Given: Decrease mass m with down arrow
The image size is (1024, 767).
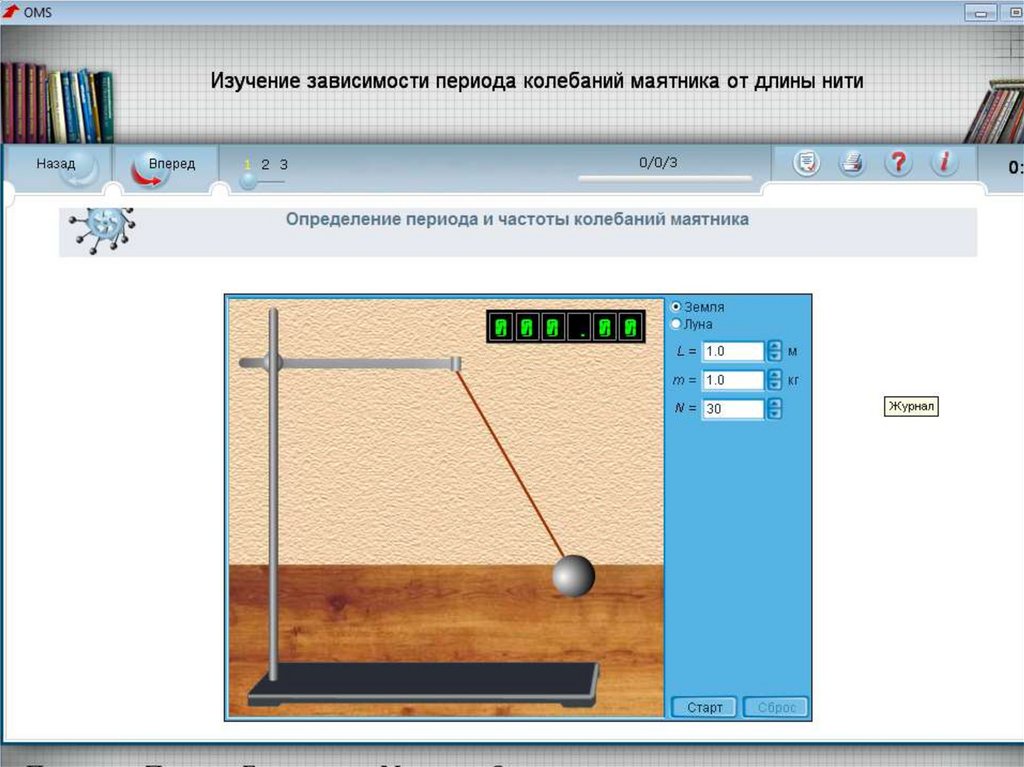Looking at the screenshot, I should pyautogui.click(x=775, y=386).
